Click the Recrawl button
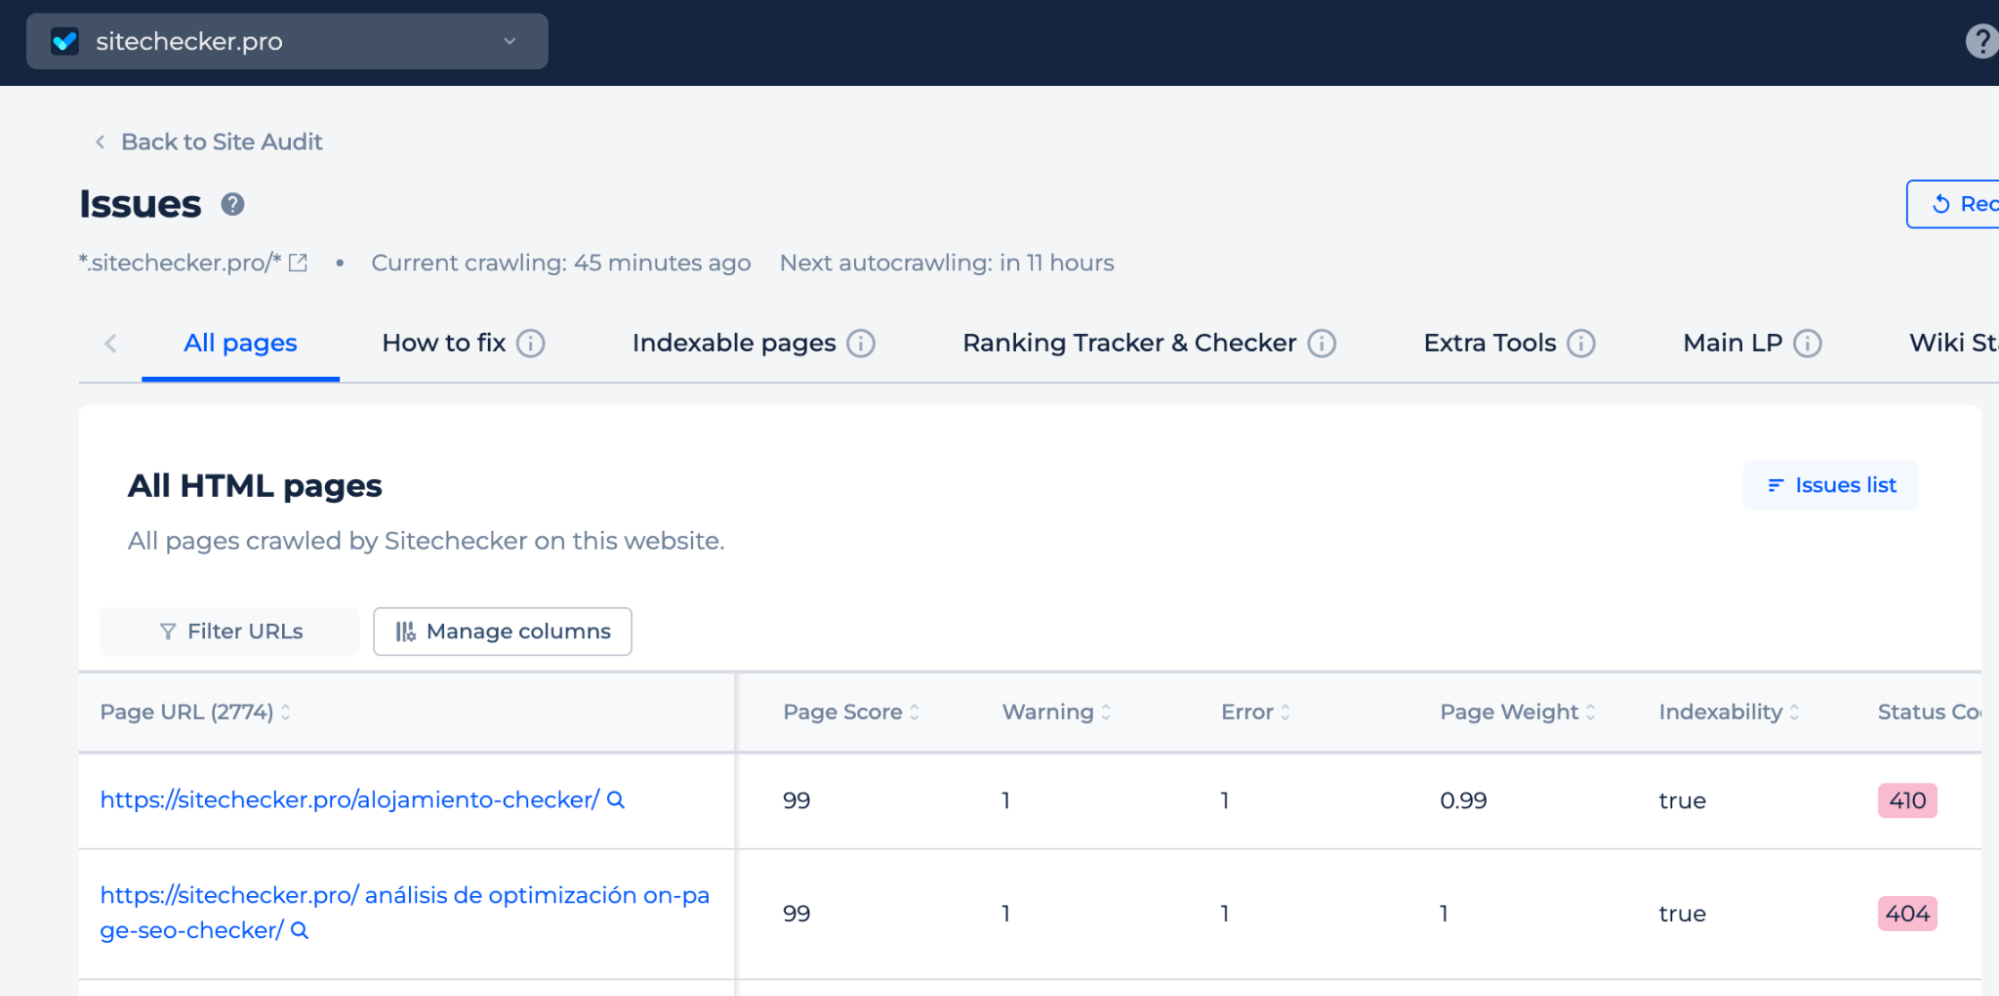This screenshot has height=996, width=1999. click(1953, 204)
